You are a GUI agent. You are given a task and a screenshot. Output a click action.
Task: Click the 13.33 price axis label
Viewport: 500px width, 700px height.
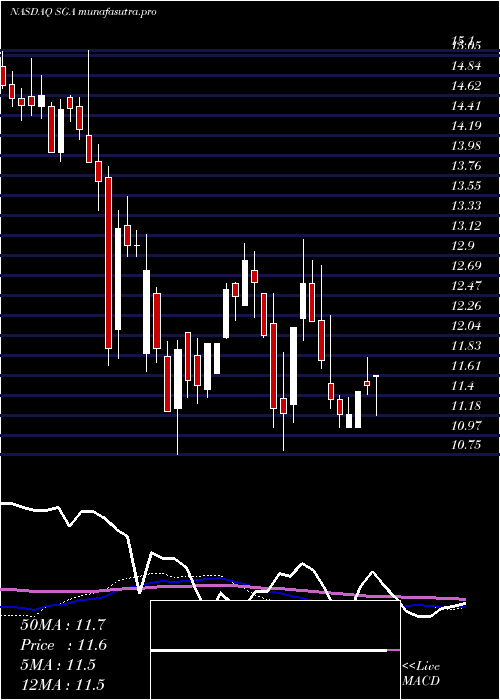point(466,206)
